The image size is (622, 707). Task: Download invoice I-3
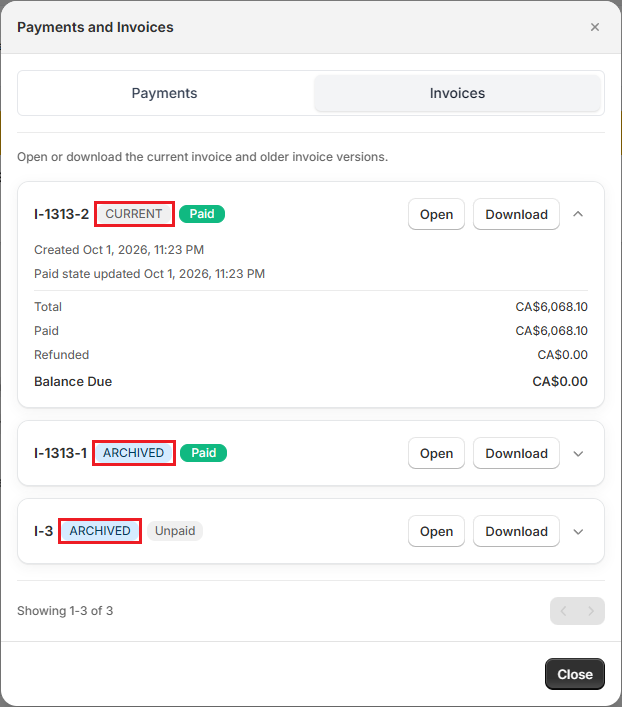516,531
